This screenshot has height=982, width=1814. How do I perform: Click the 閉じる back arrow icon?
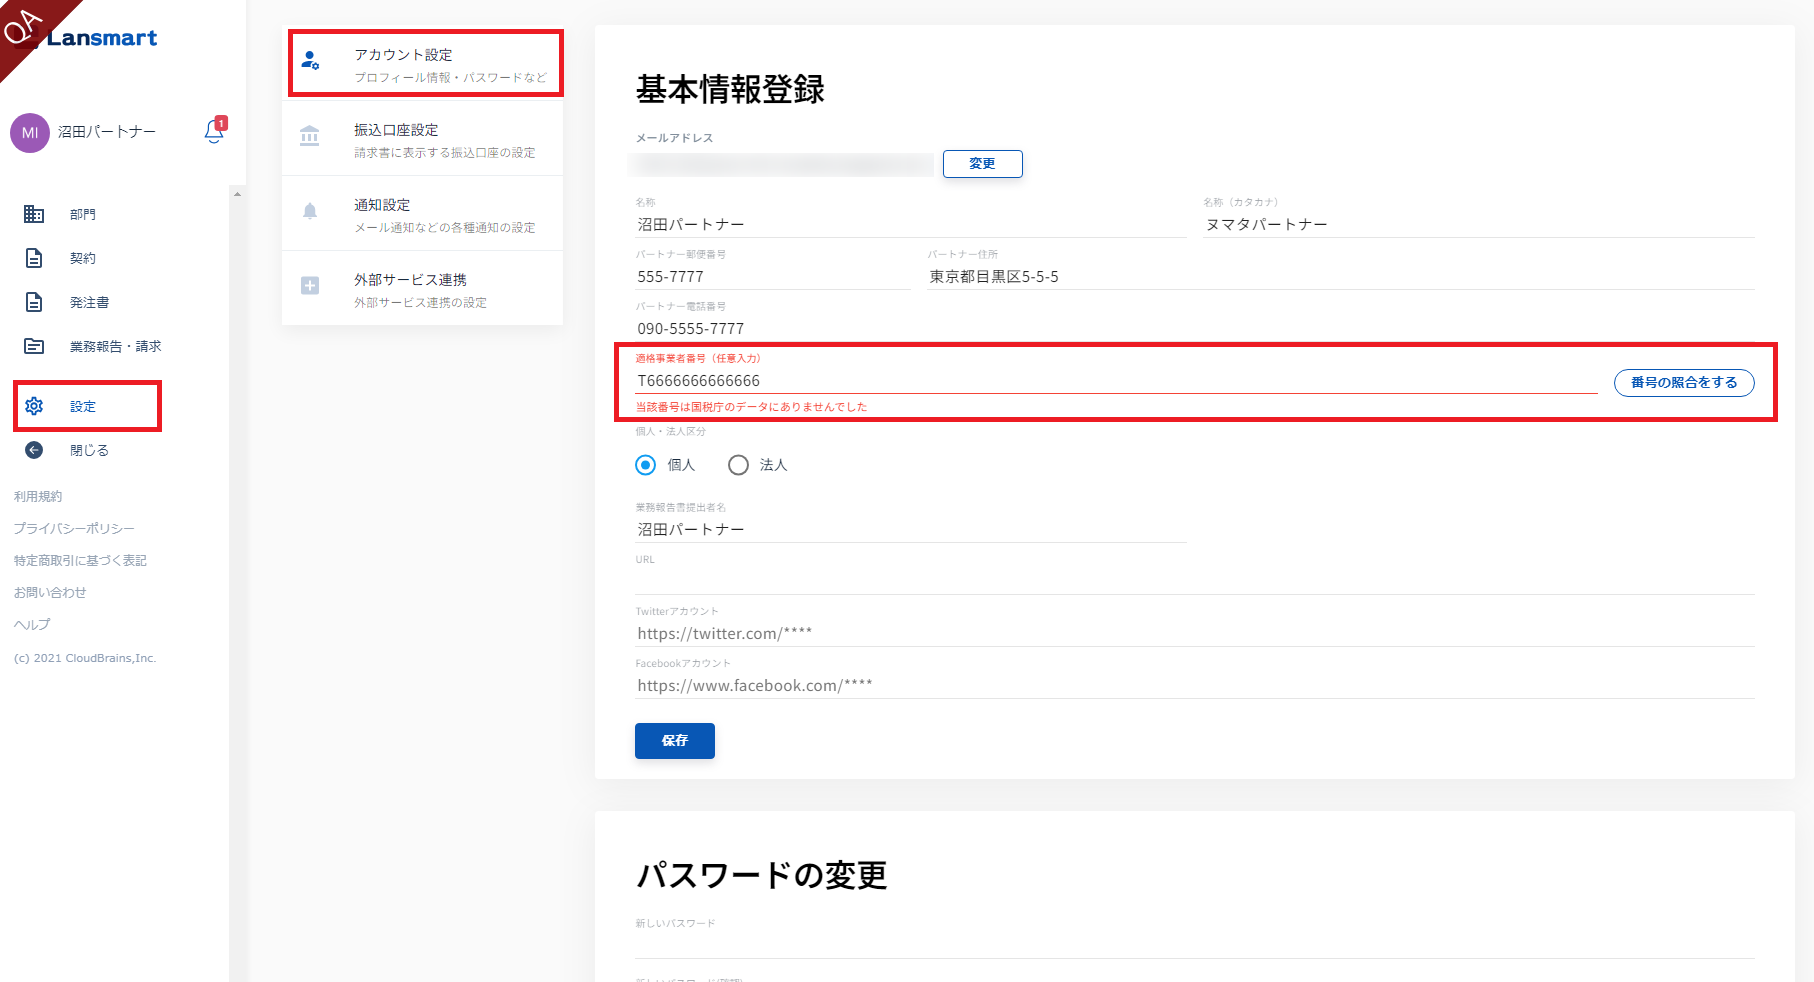34,450
